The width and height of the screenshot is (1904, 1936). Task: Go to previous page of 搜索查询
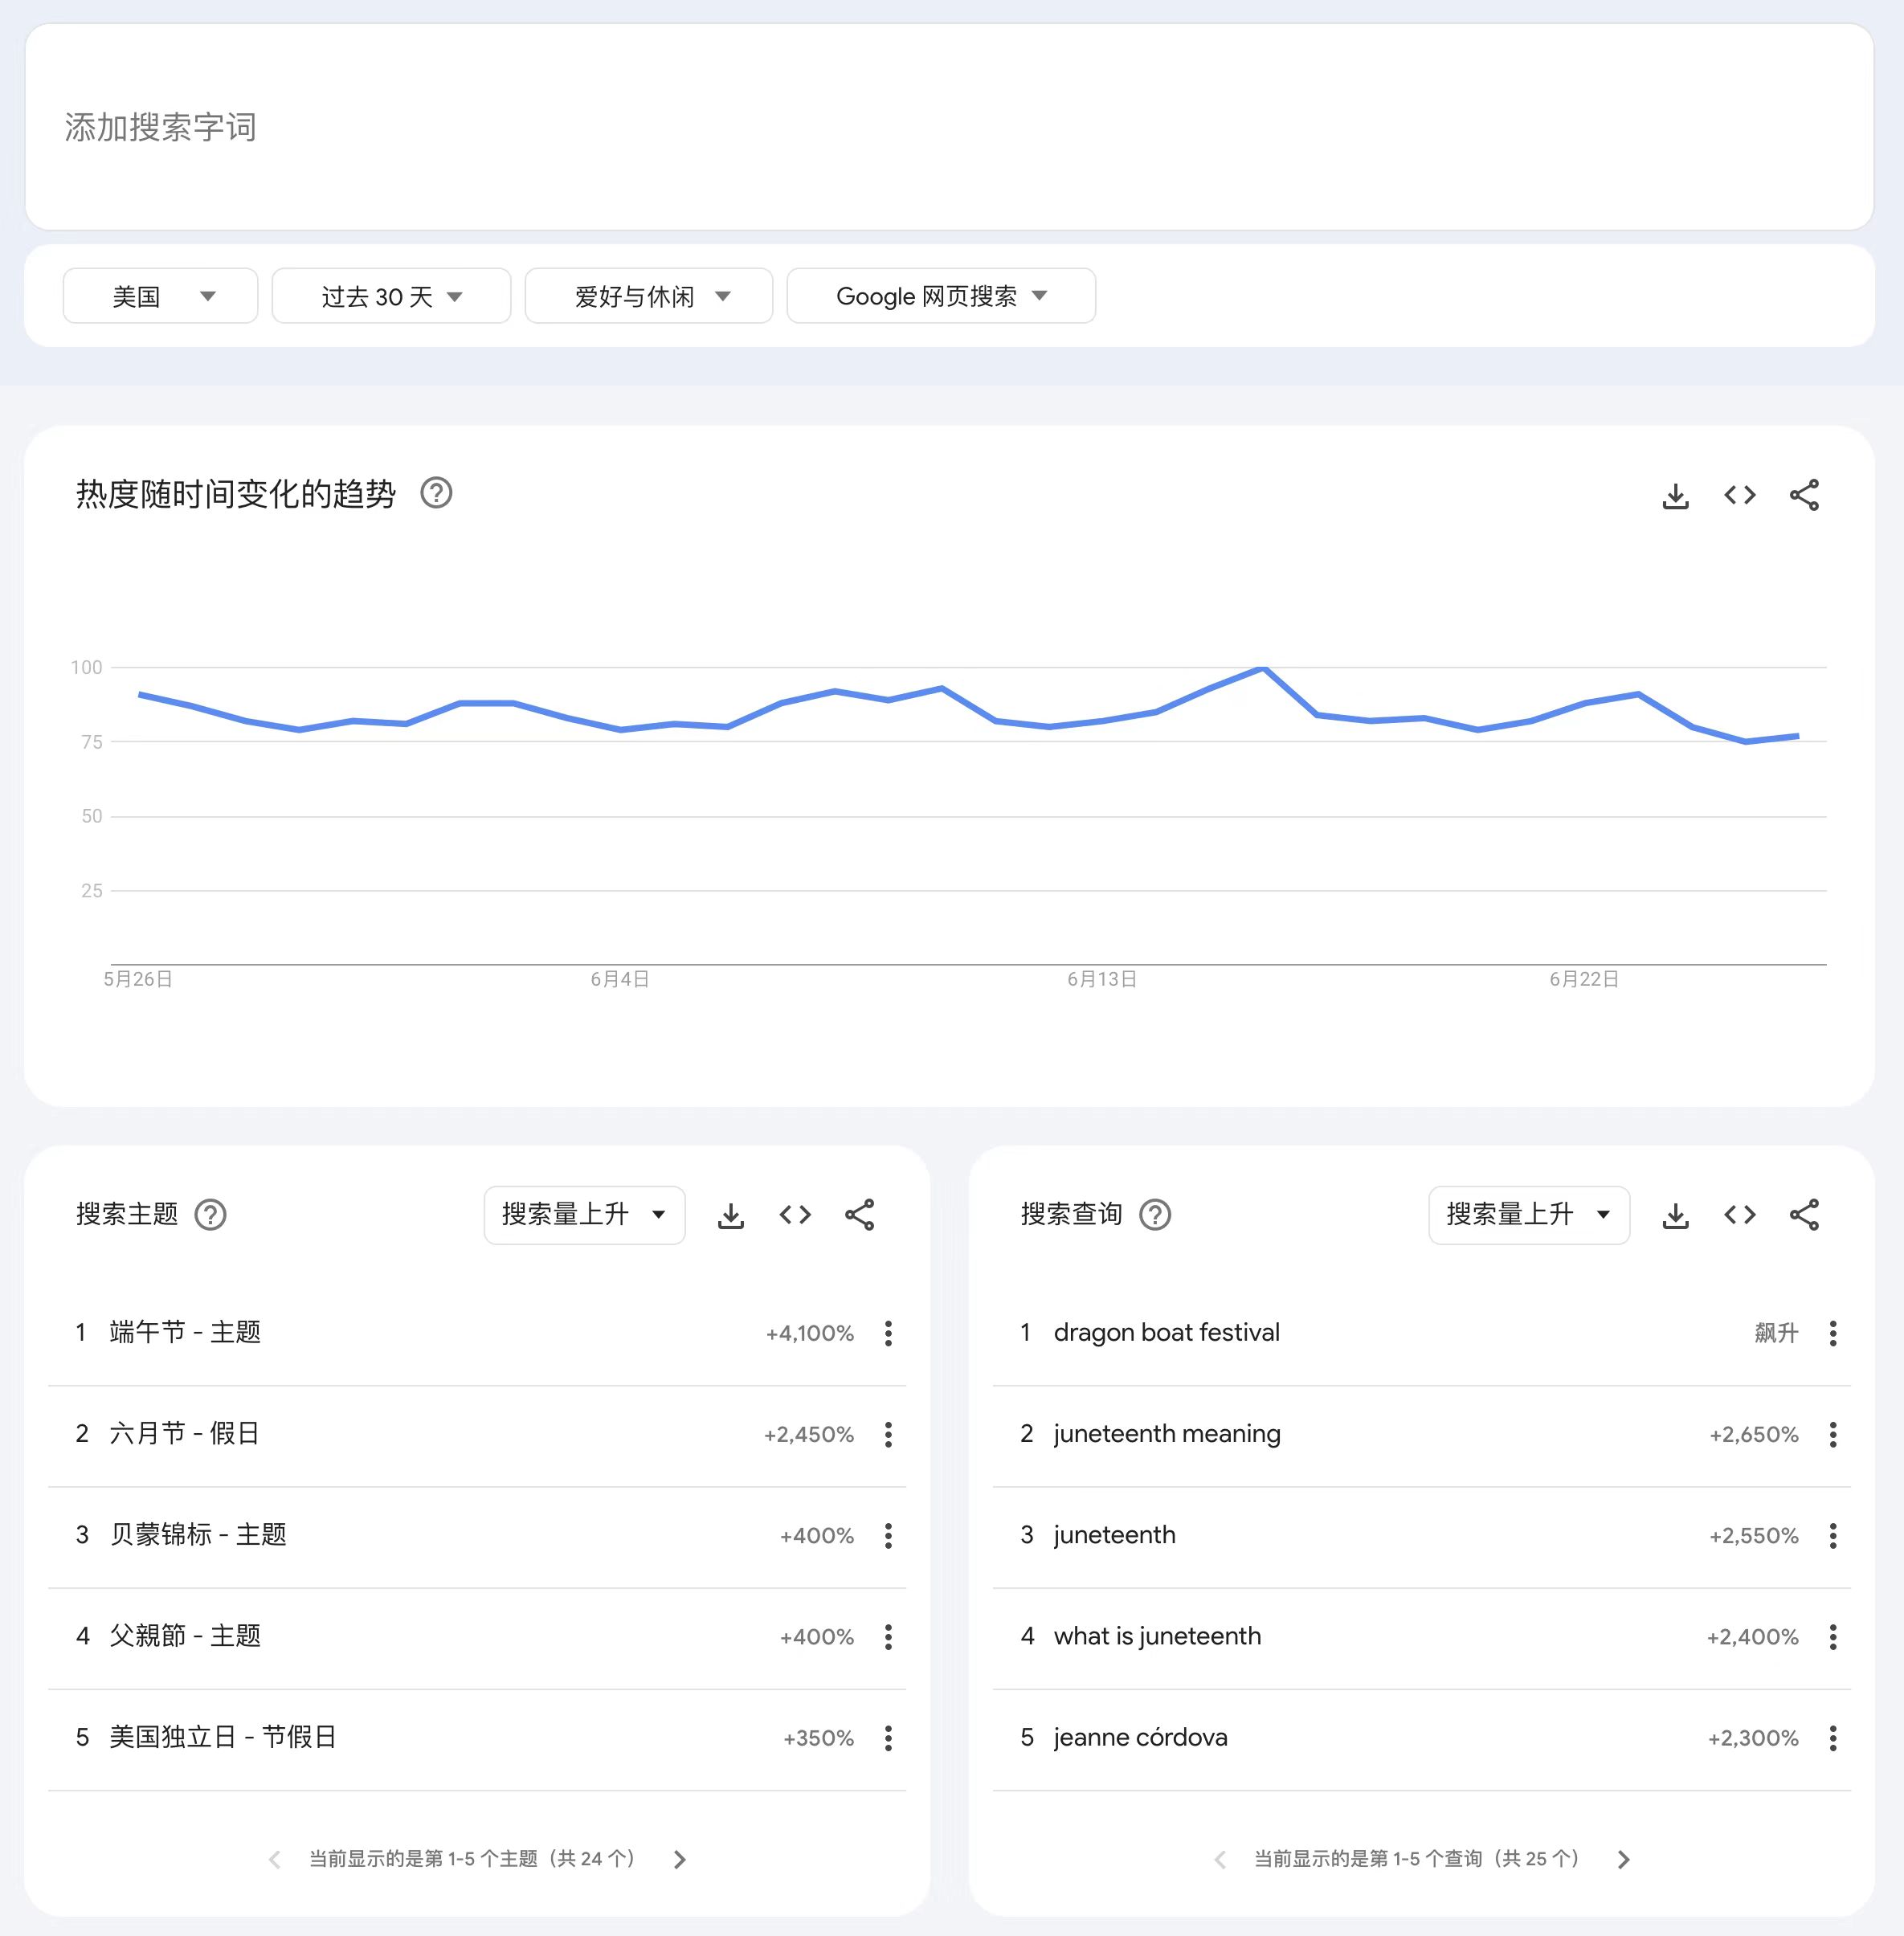(x=1220, y=1859)
